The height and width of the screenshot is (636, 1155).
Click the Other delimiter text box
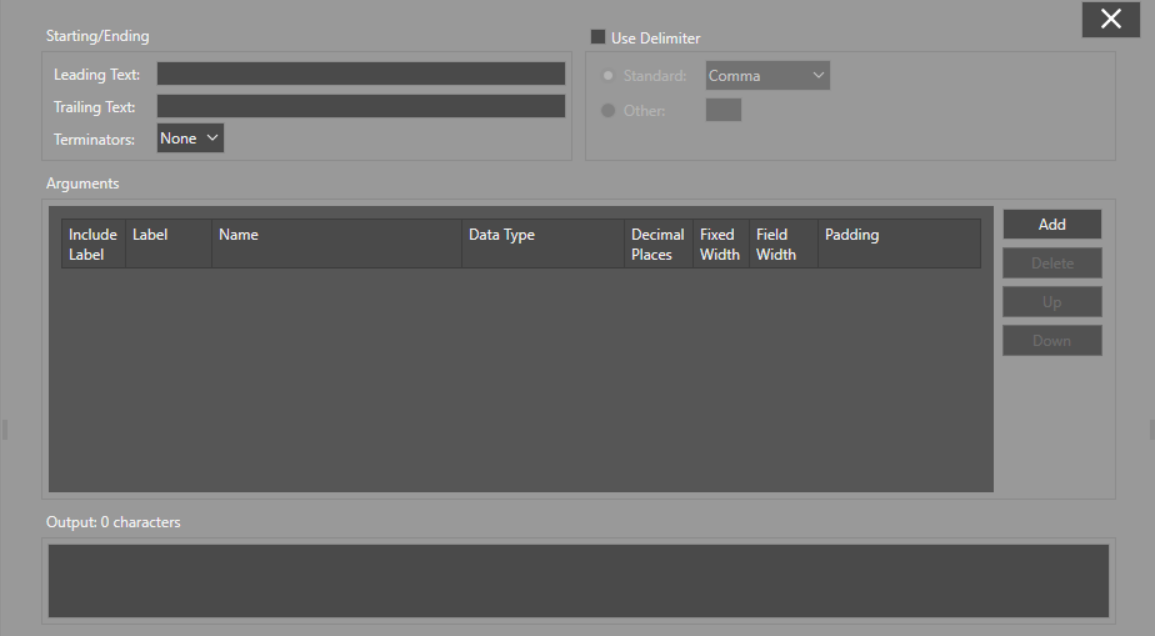point(723,110)
